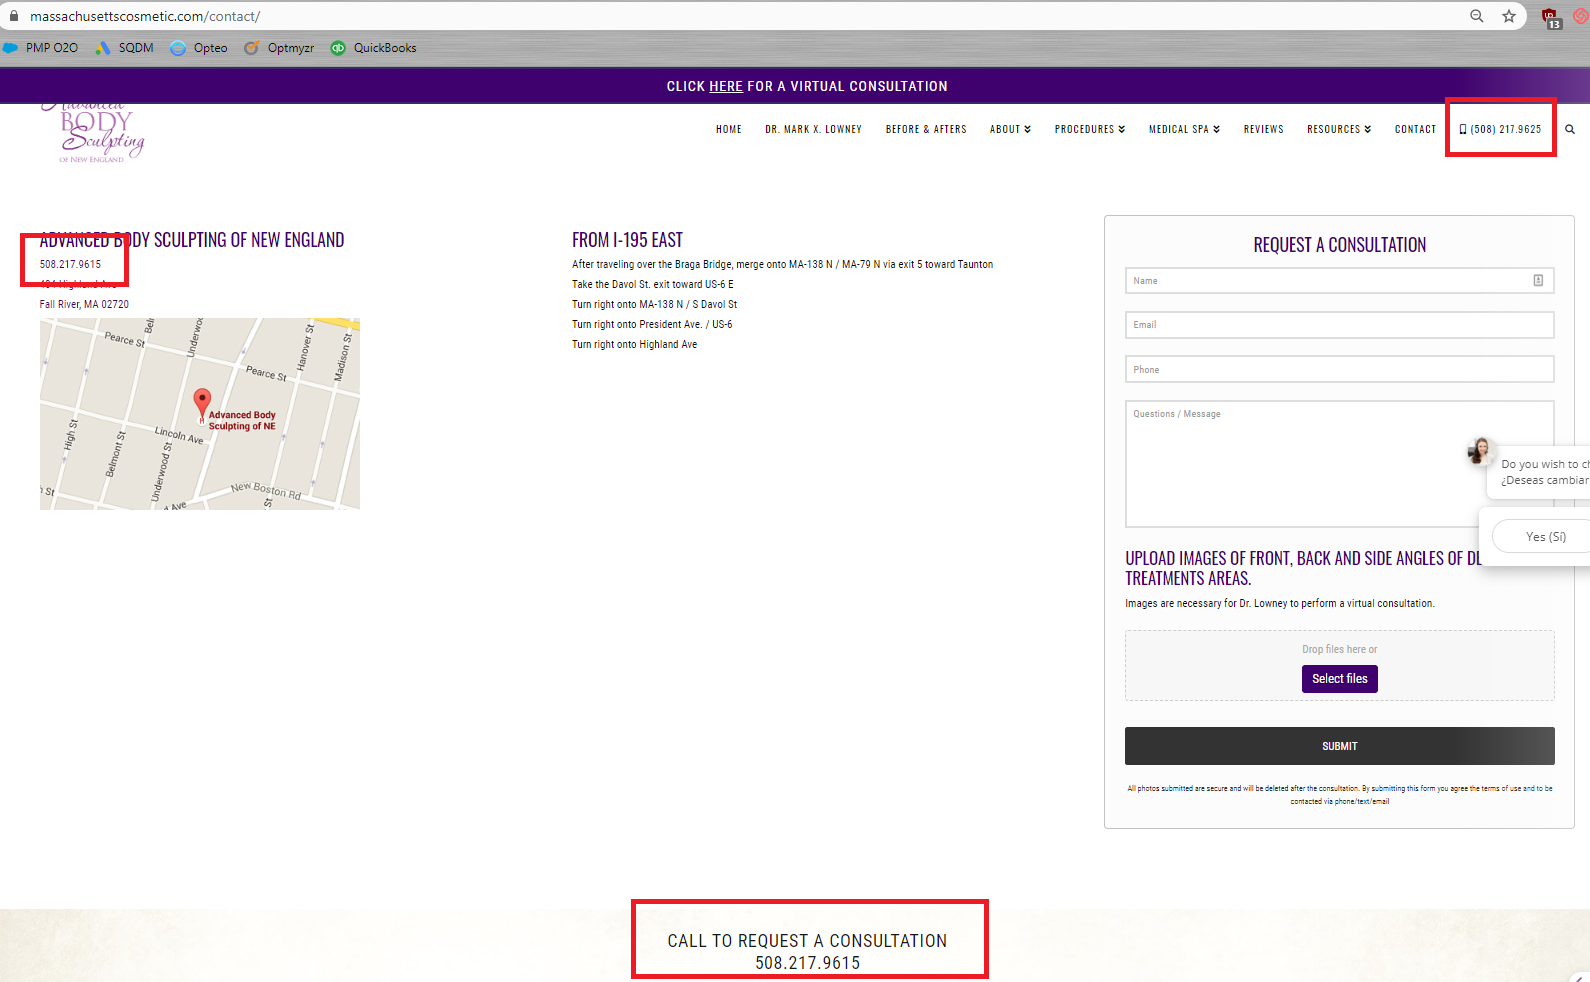Expand the About dropdown menu
The width and height of the screenshot is (1590, 982).
pos(1010,129)
